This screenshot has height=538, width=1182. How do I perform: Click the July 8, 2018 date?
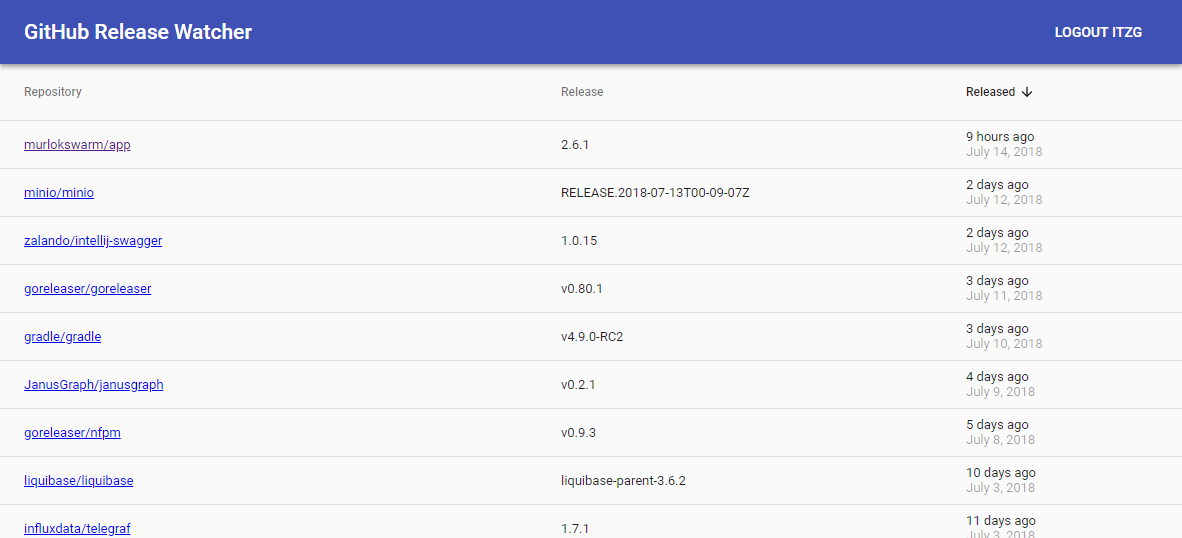[x=1000, y=440]
